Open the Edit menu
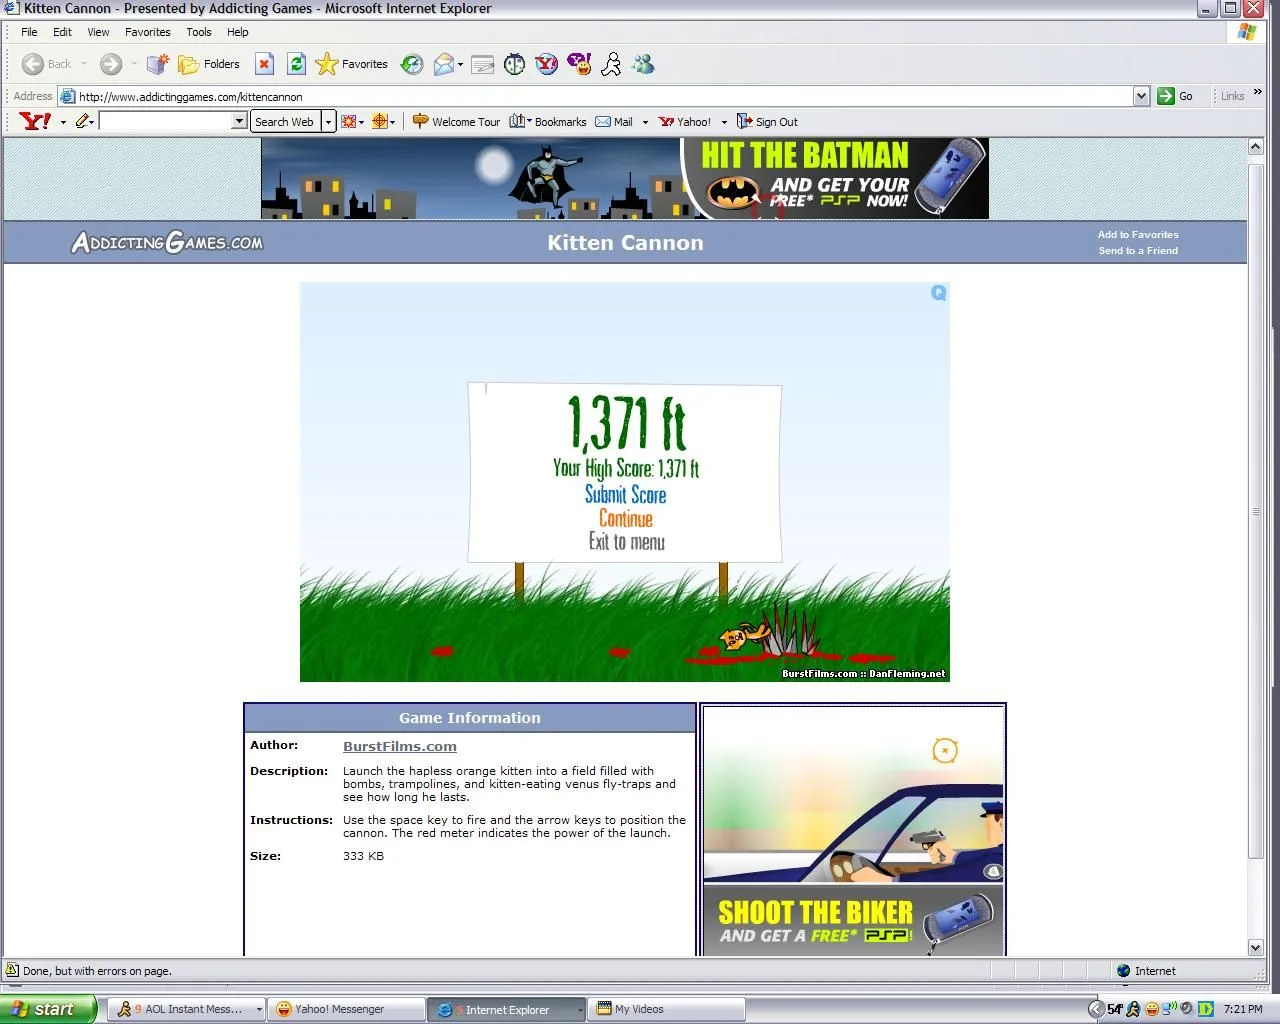Viewport: 1280px width, 1024px height. (x=62, y=32)
